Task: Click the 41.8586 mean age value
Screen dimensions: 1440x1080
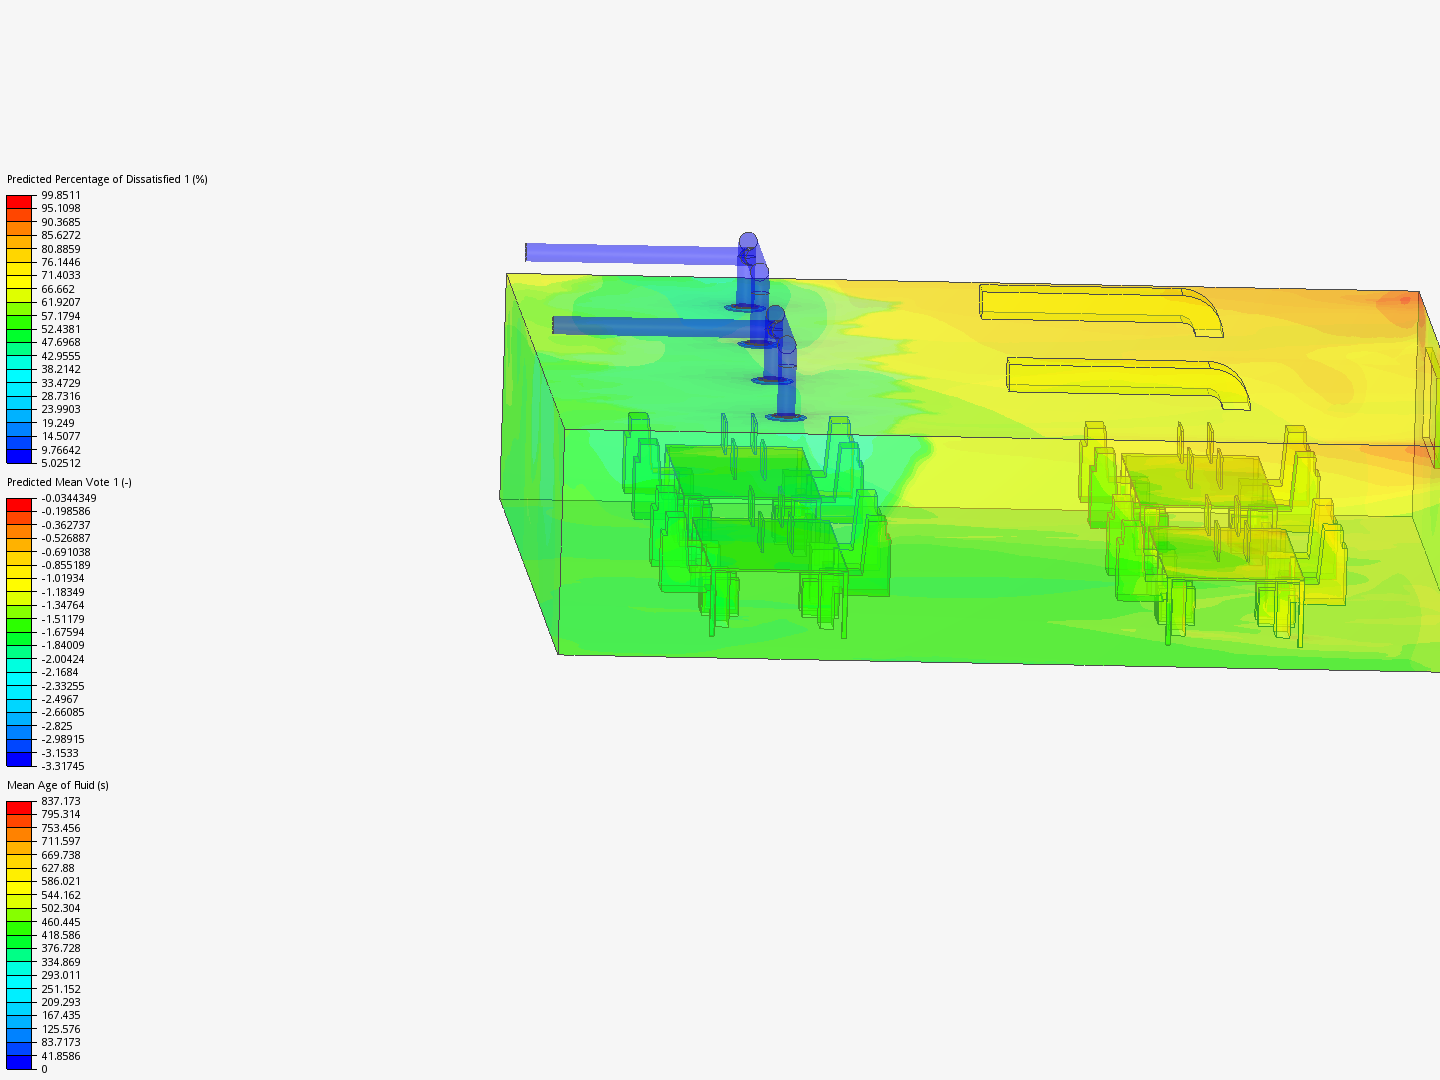Action: pos(61,1056)
